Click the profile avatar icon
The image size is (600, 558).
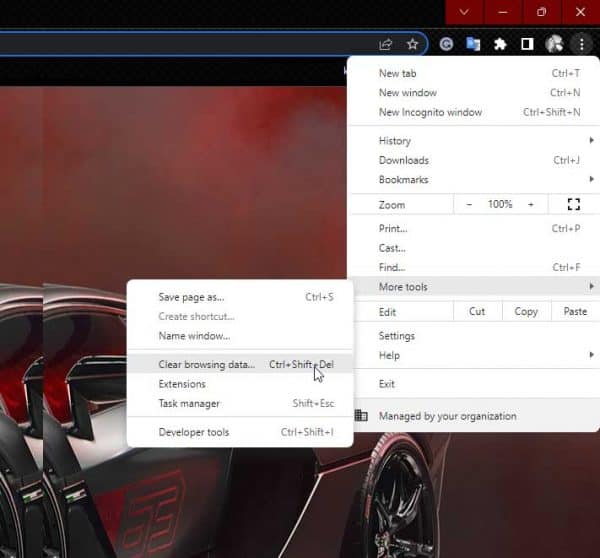(x=554, y=44)
